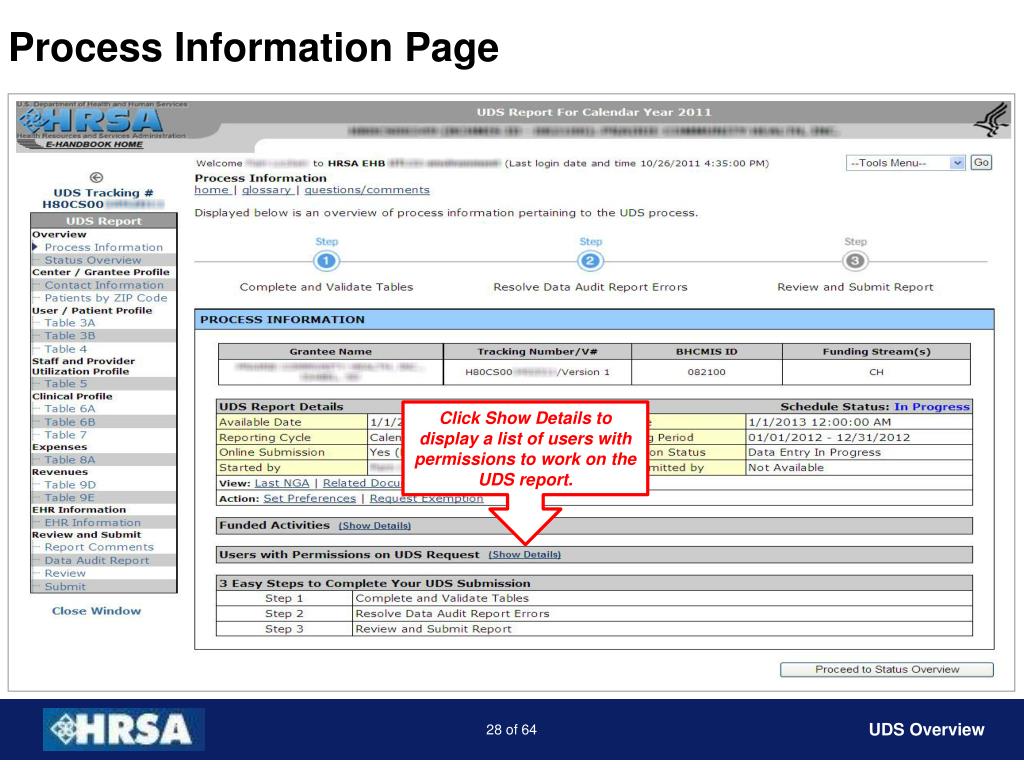The width and height of the screenshot is (1024, 768).
Task: Open Table 7
Action: pos(65,435)
